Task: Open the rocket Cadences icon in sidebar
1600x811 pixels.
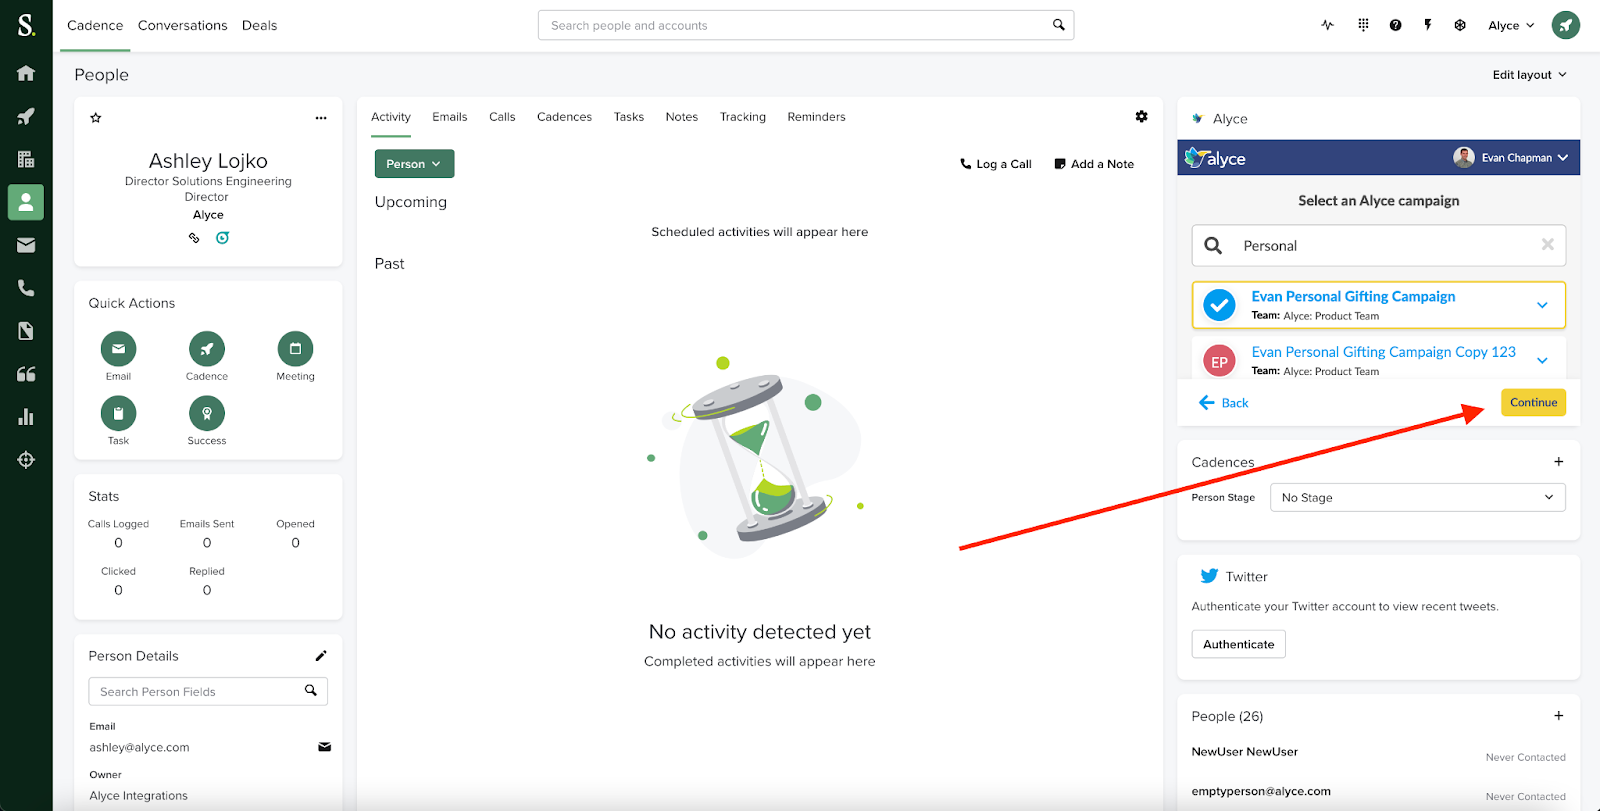Action: tap(26, 116)
